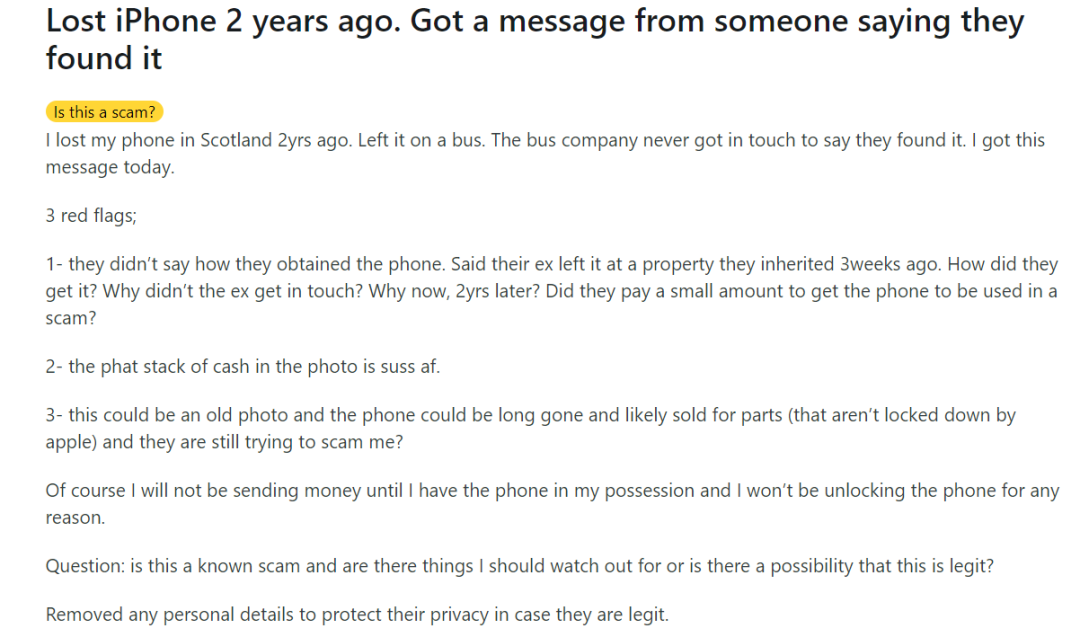The height and width of the screenshot is (637, 1080).
Task: Click the lone word "scam?" ending point one
Action: [x=71, y=318]
